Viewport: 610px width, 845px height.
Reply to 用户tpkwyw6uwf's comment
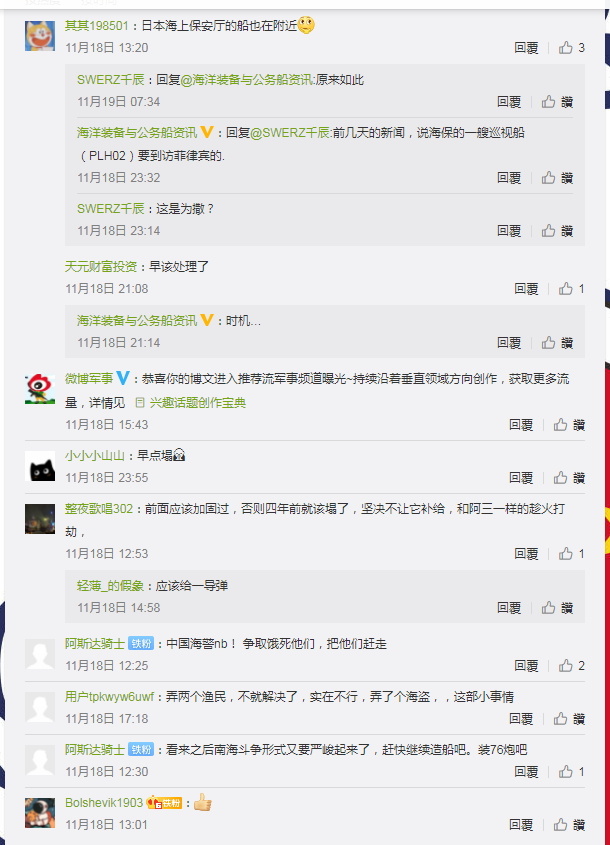coord(521,719)
